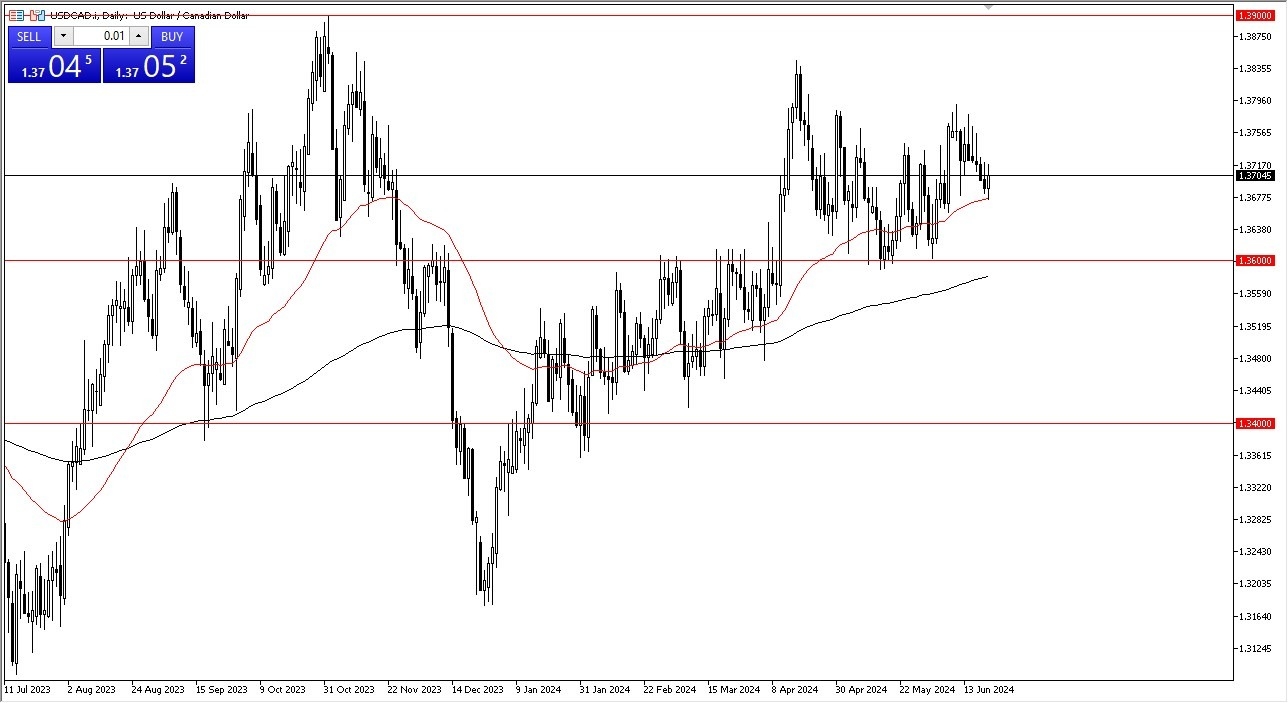The height and width of the screenshot is (703, 1288).
Task: Click the chart shift triangle marker at top
Action: 988,8
